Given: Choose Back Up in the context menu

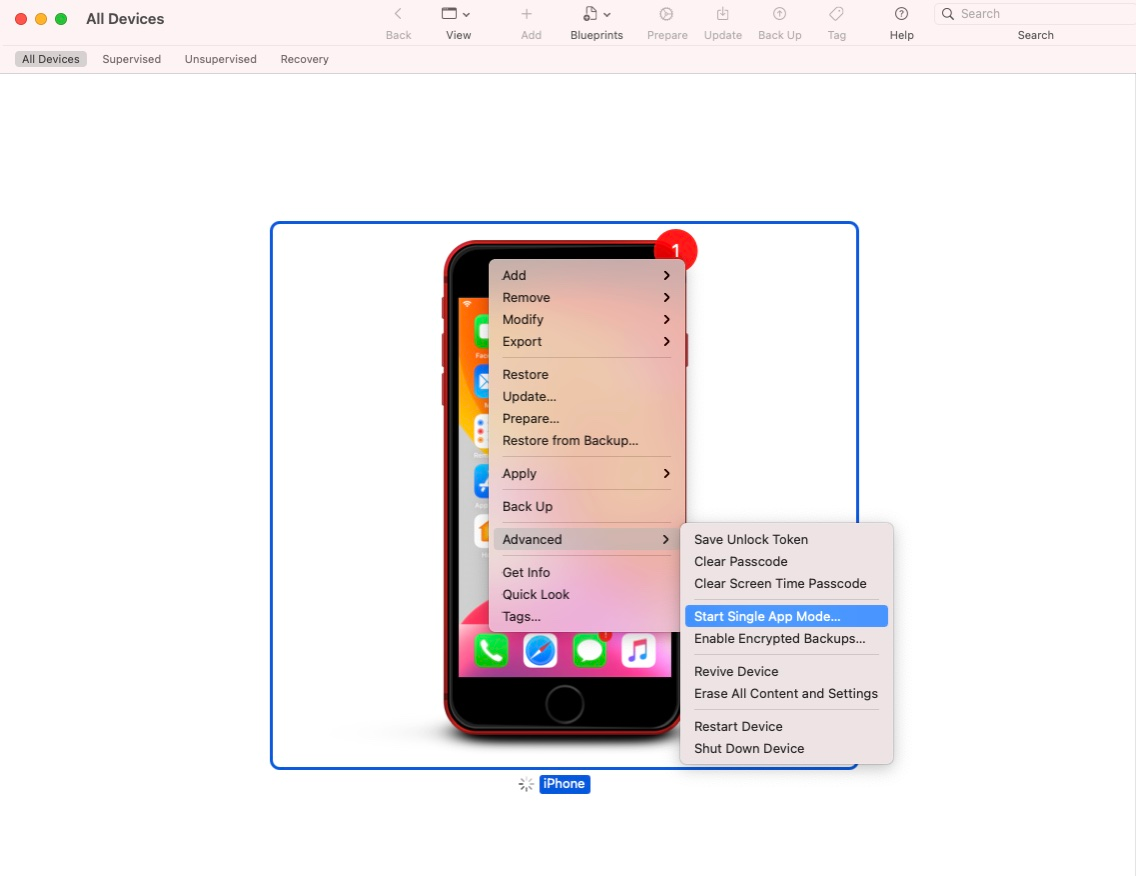Looking at the screenshot, I should pos(587,506).
